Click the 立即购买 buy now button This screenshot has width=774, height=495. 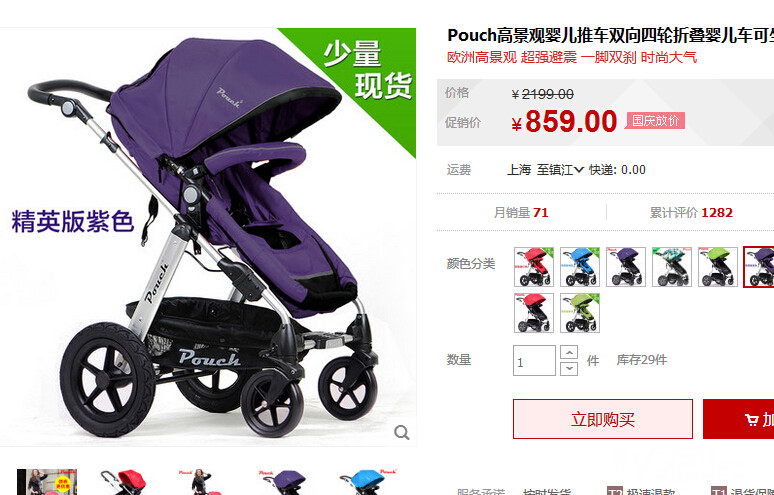click(x=603, y=419)
